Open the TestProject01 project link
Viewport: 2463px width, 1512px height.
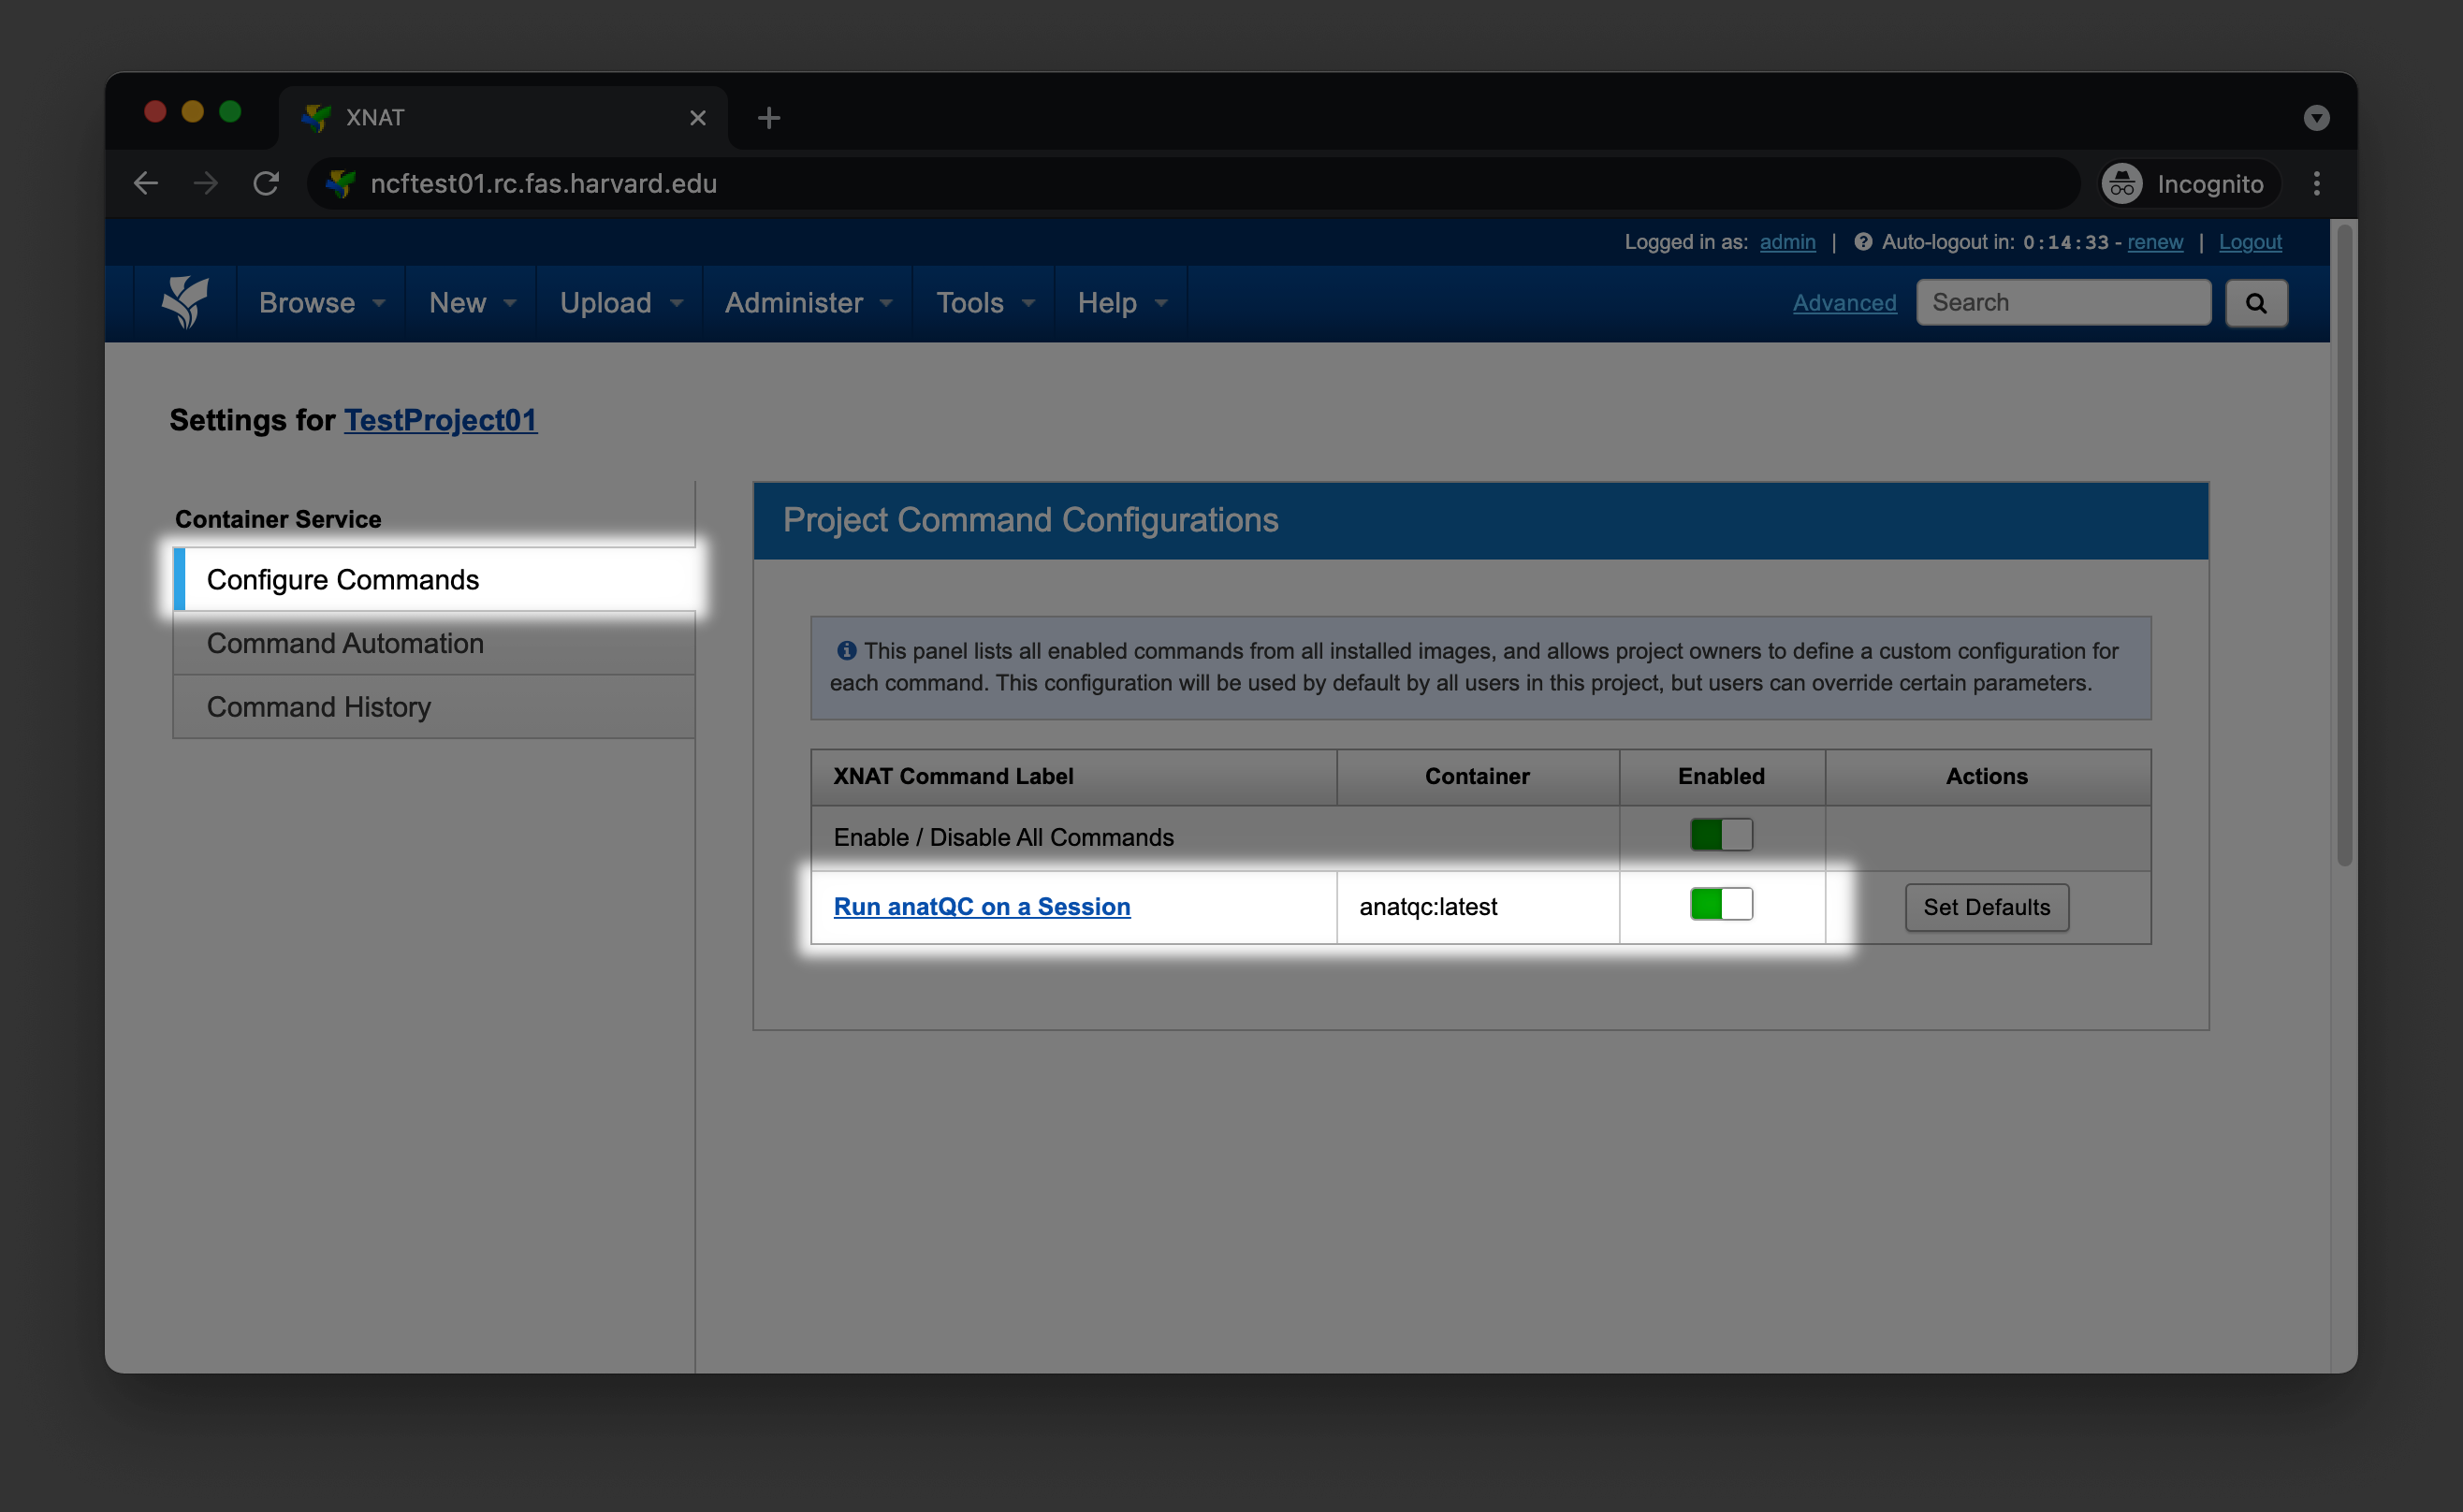coord(440,420)
